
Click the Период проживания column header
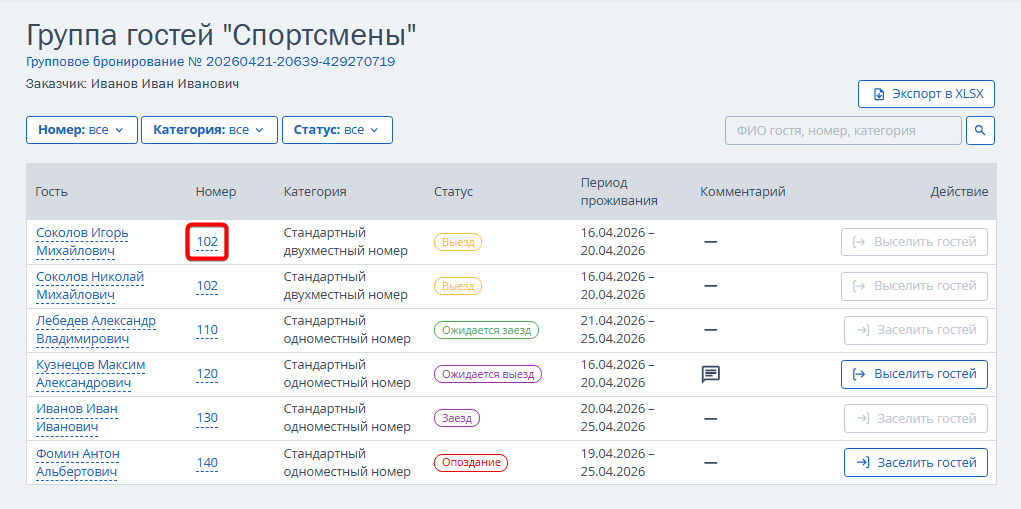click(619, 191)
